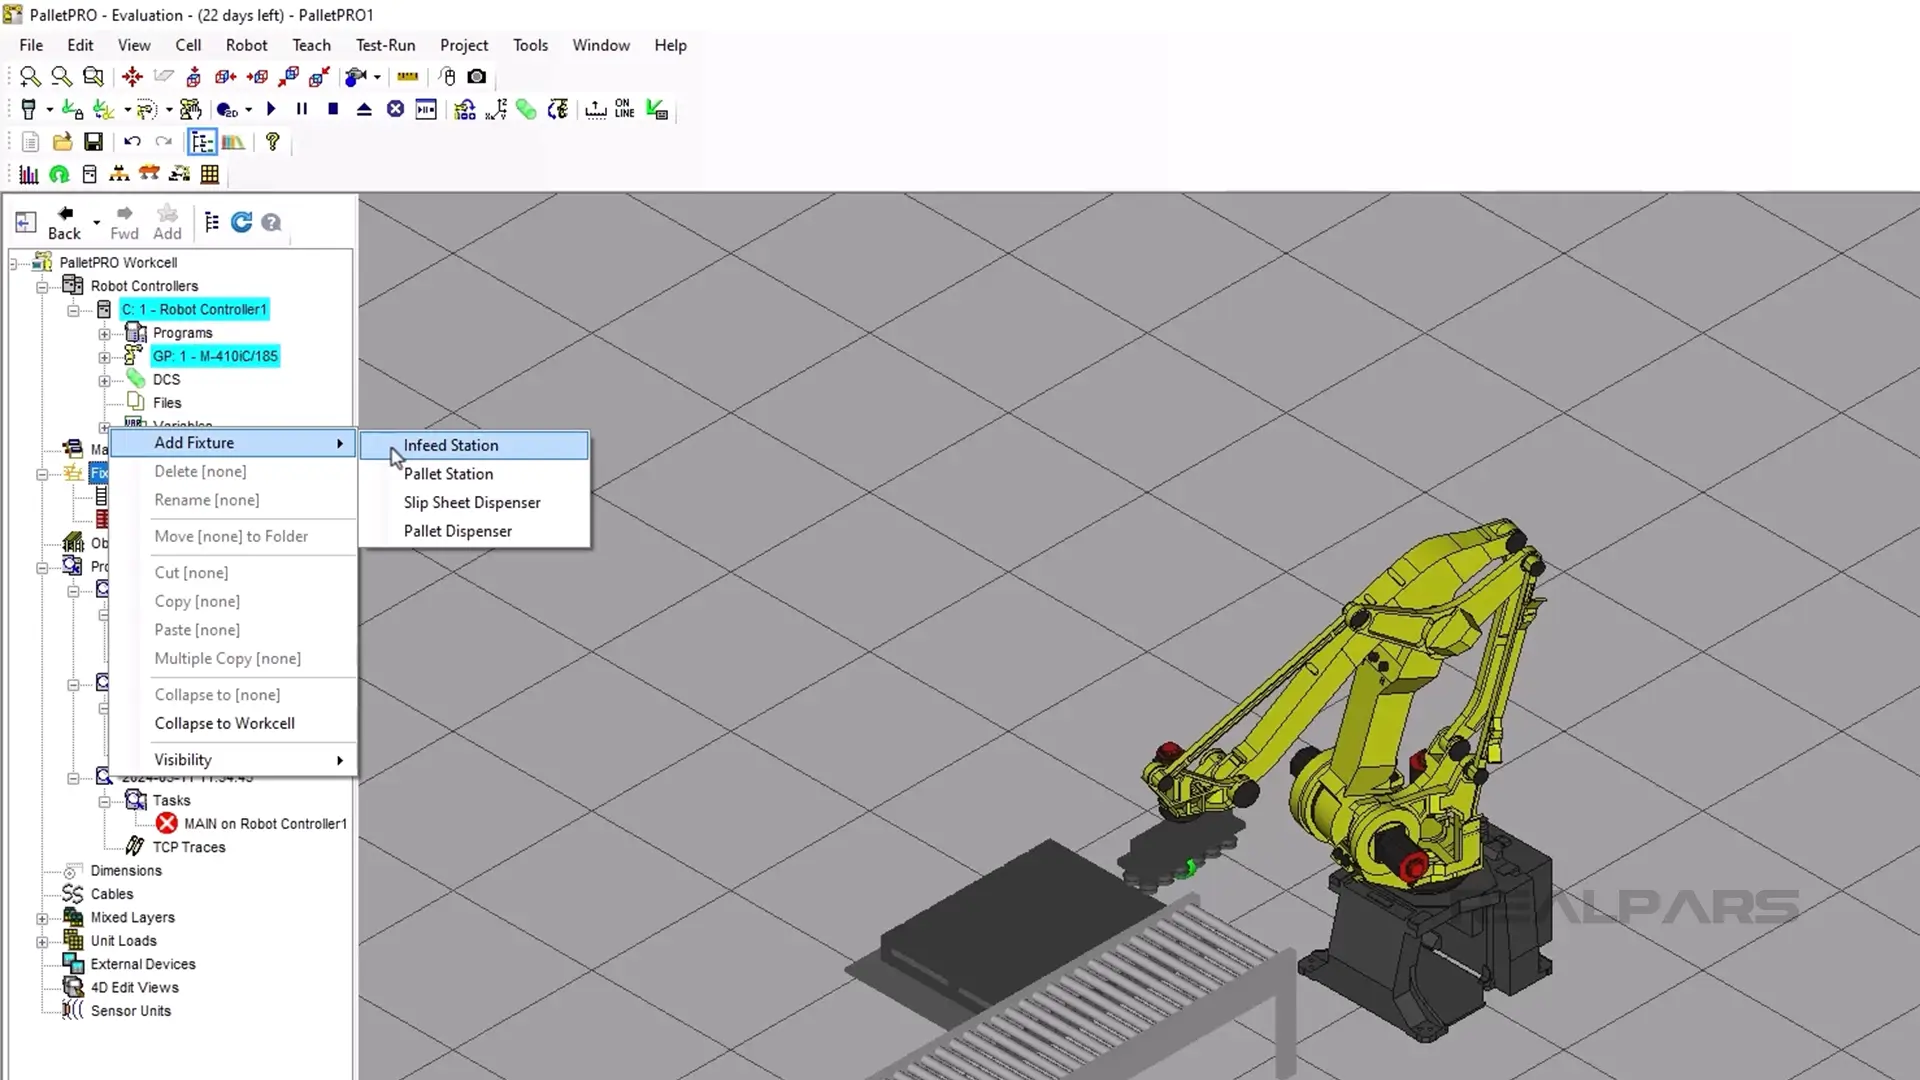Open the Teach menu
Image resolution: width=1920 pixels, height=1080 pixels.
point(311,45)
